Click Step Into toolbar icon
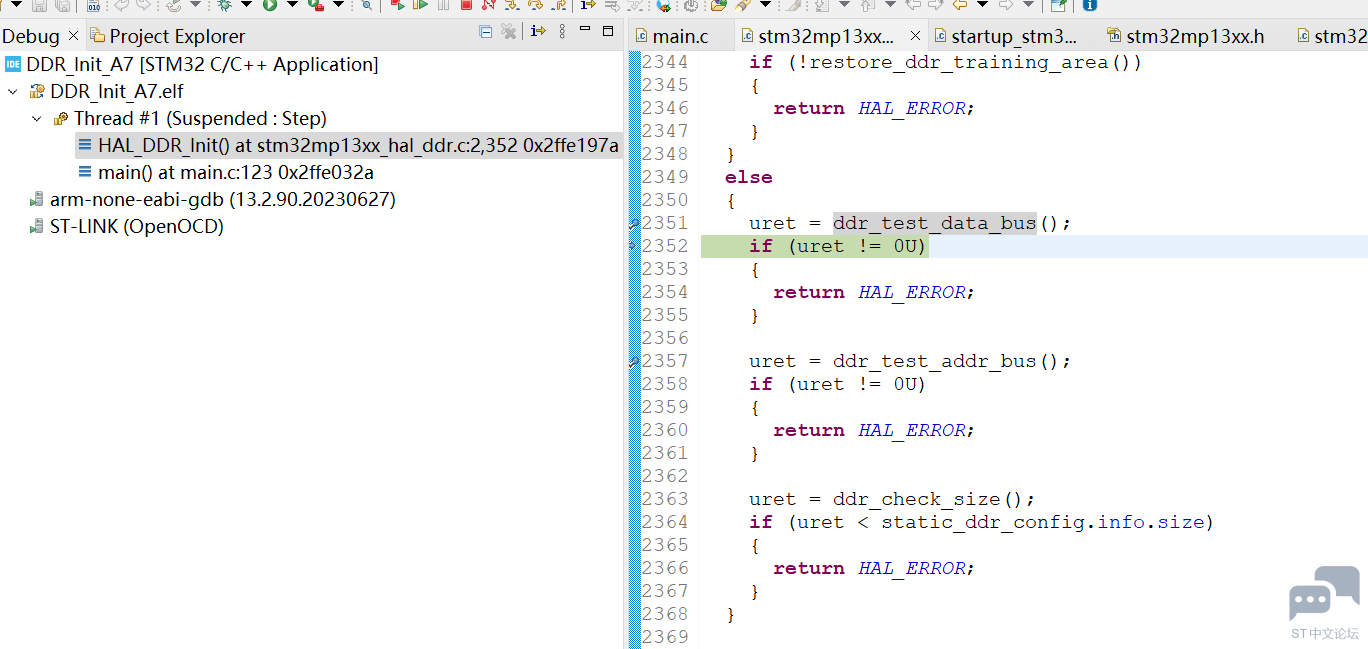 511,5
